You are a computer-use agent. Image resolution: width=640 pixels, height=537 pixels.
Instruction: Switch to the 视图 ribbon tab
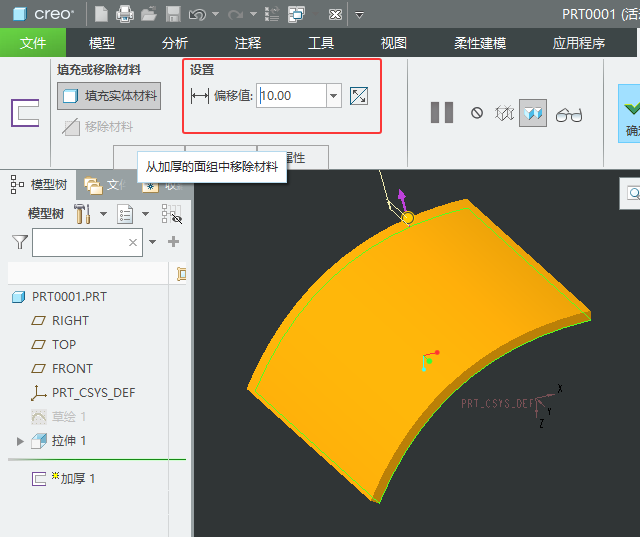pyautogui.click(x=393, y=43)
